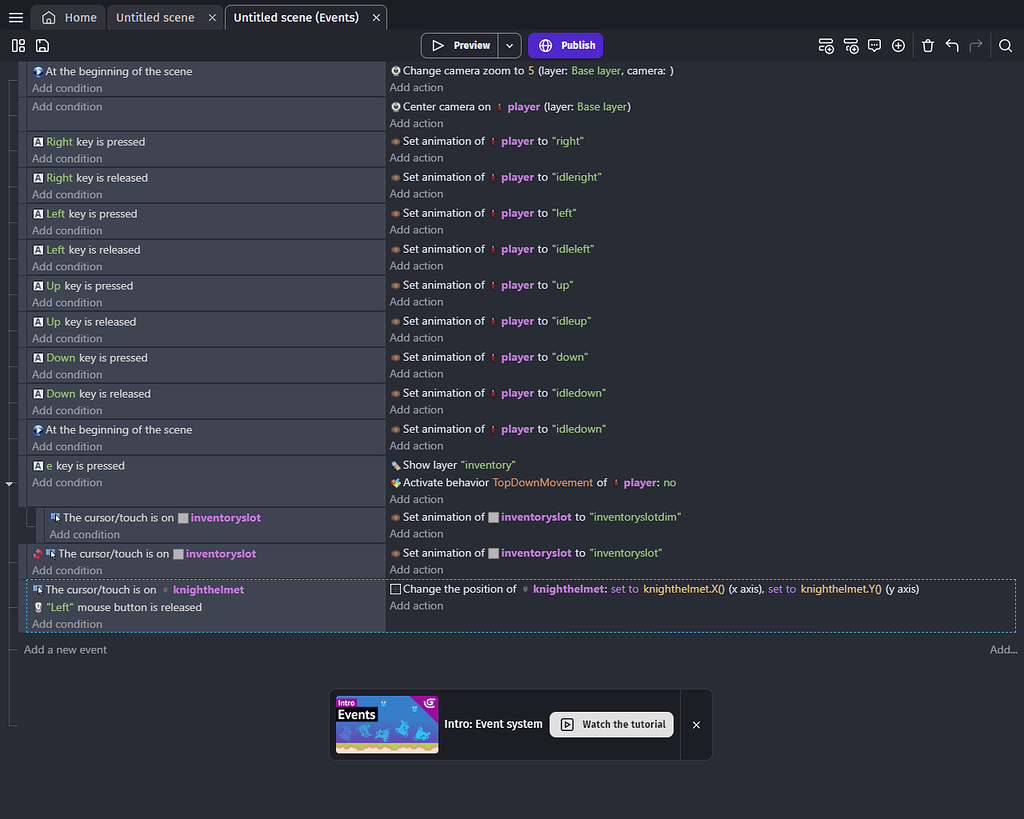Click the Add Sub-Event toolbar icon
The image size is (1024, 819).
click(x=851, y=45)
